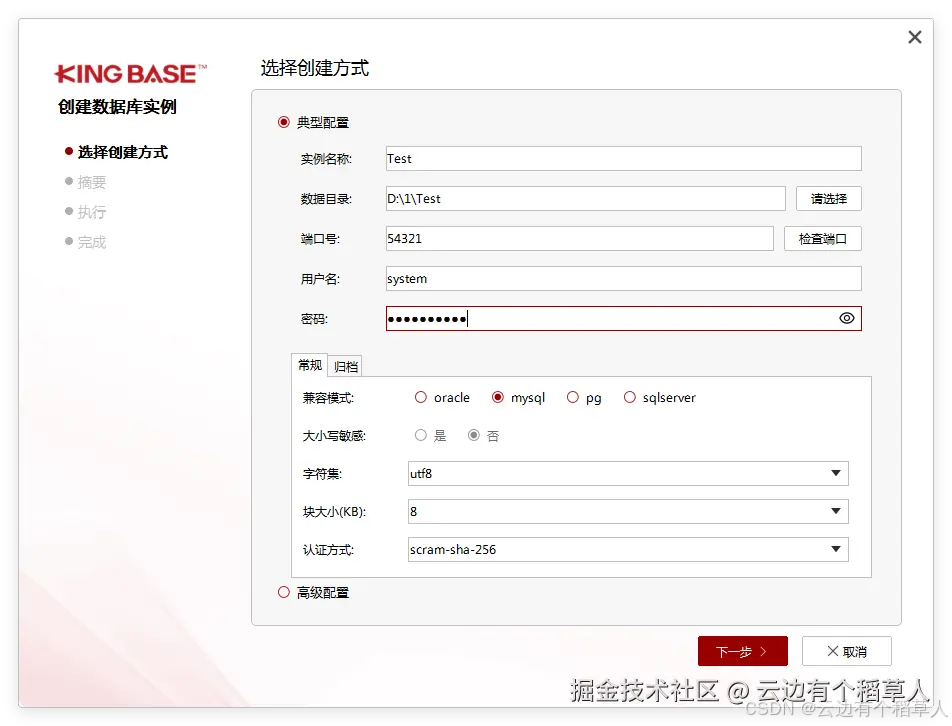Screen dimensions: 952x726
Task: Click the 端口号 input field
Action: [x=580, y=238]
